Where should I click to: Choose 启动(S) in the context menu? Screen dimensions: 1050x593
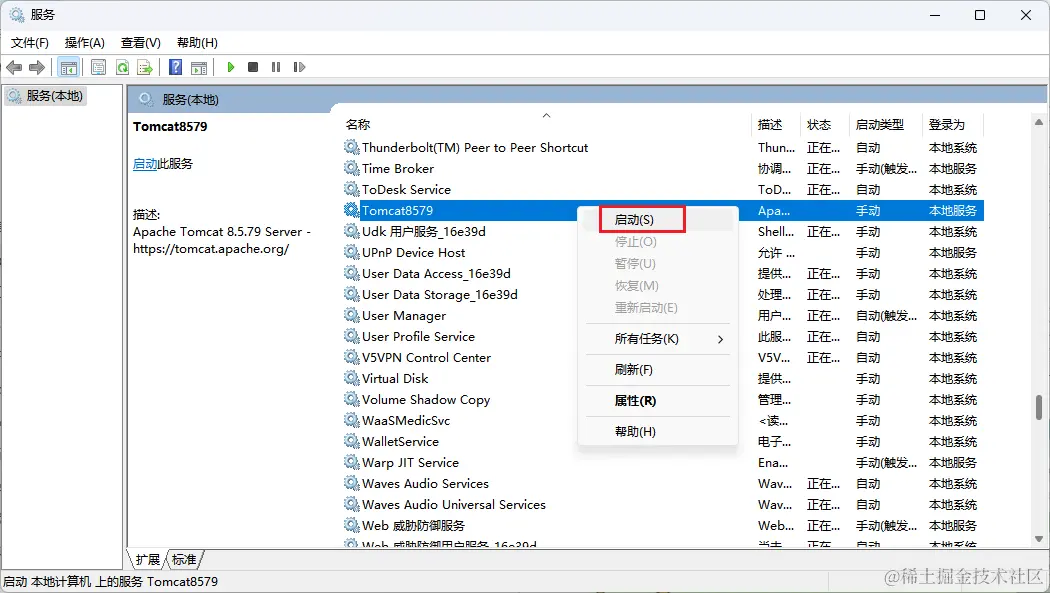coord(658,220)
